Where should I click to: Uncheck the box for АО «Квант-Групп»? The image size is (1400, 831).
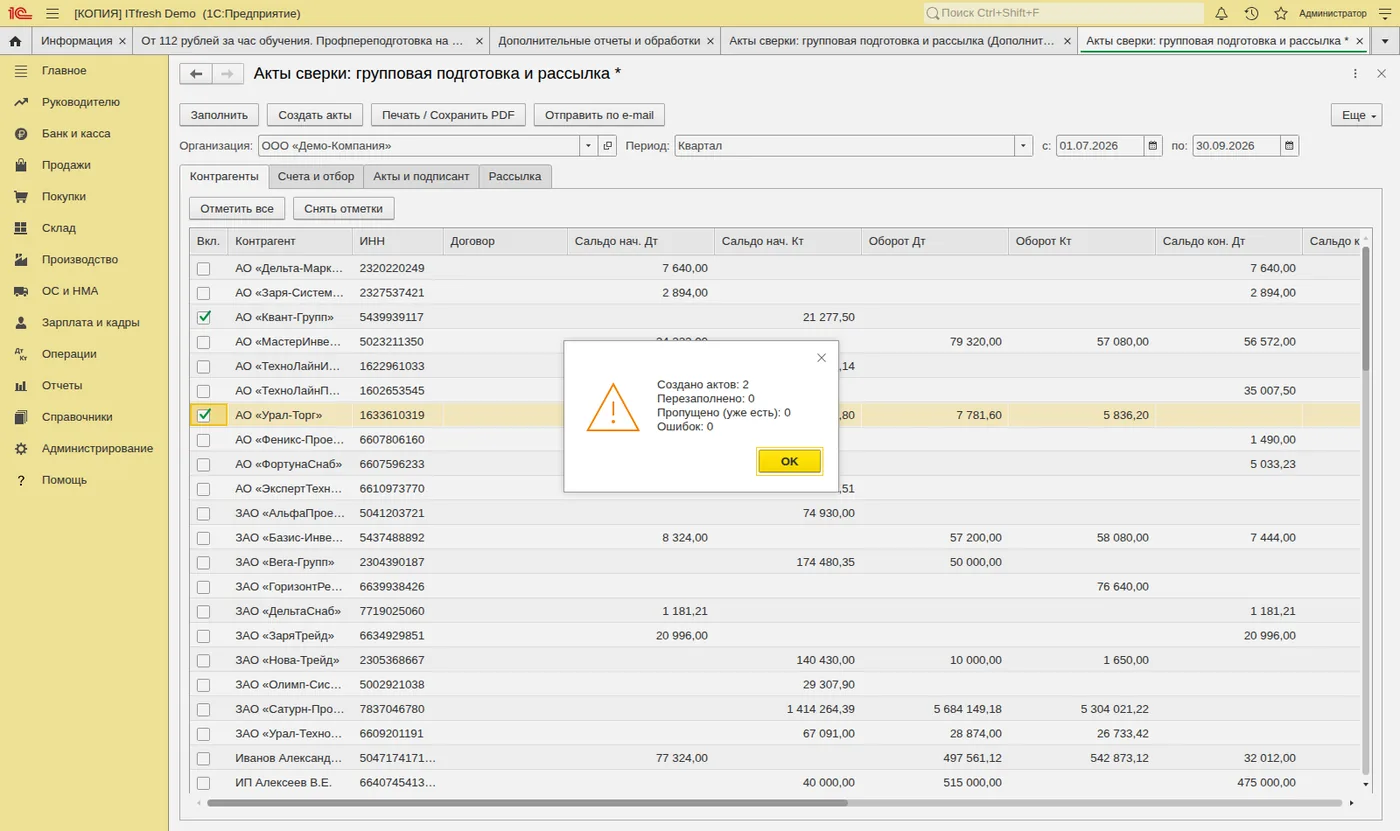[204, 317]
